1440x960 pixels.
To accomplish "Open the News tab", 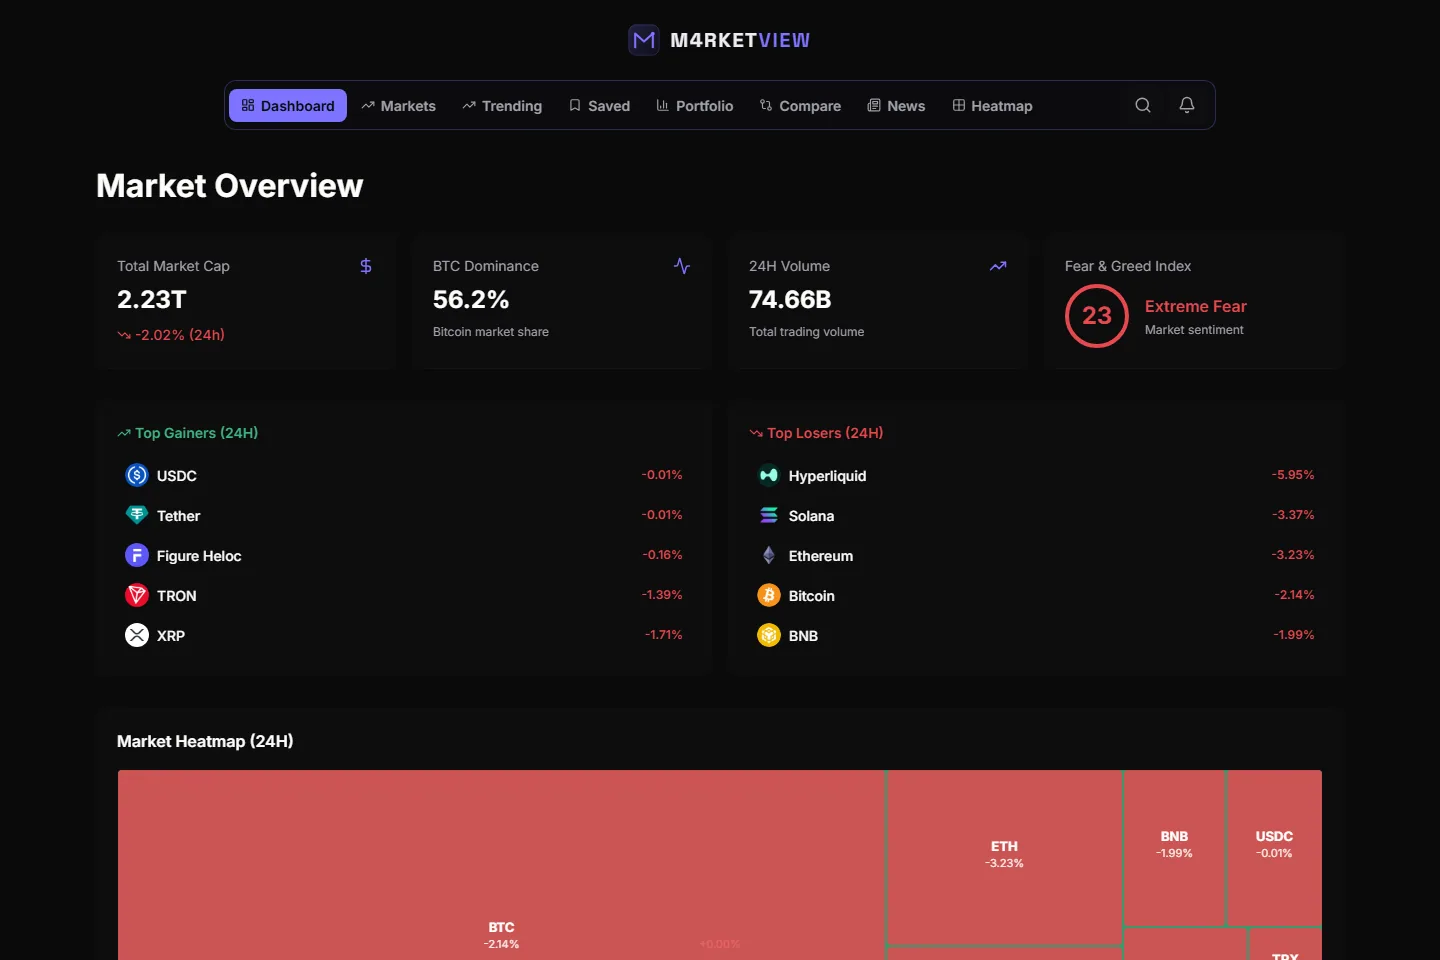I will point(896,105).
